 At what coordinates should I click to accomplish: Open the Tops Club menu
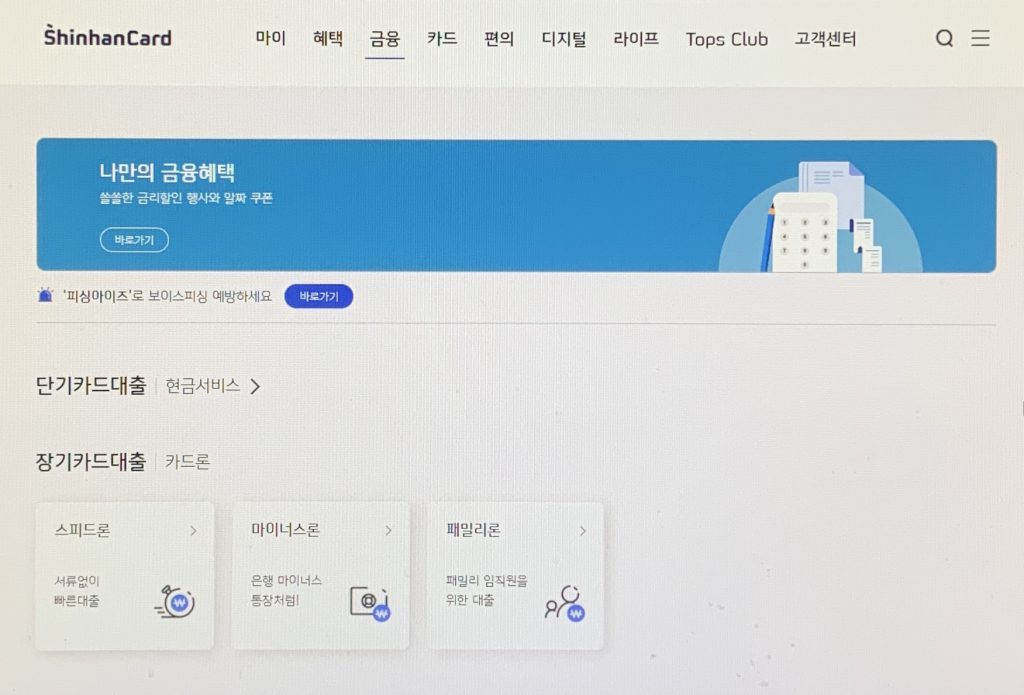(727, 39)
